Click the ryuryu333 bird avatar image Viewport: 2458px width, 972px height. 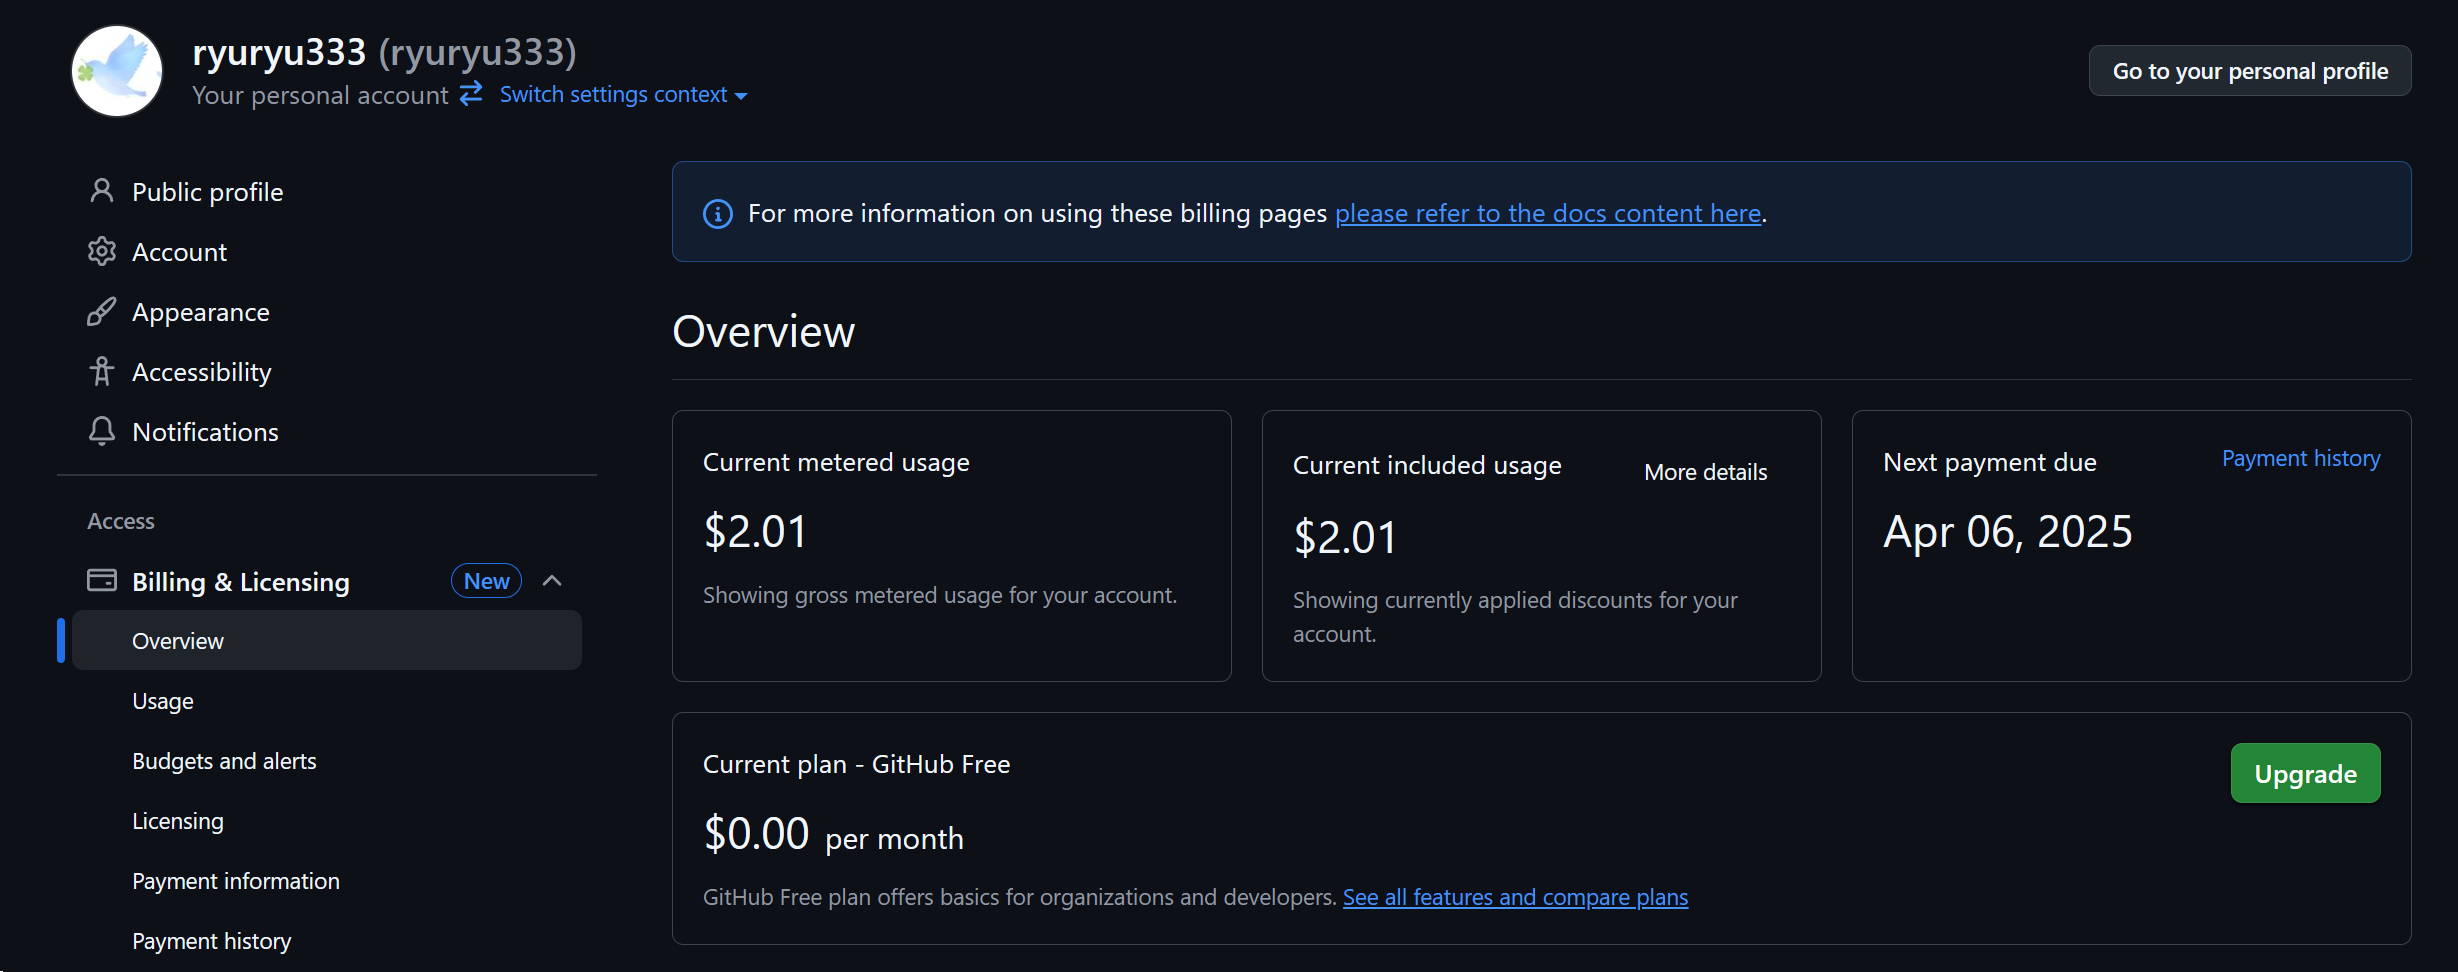tap(117, 71)
